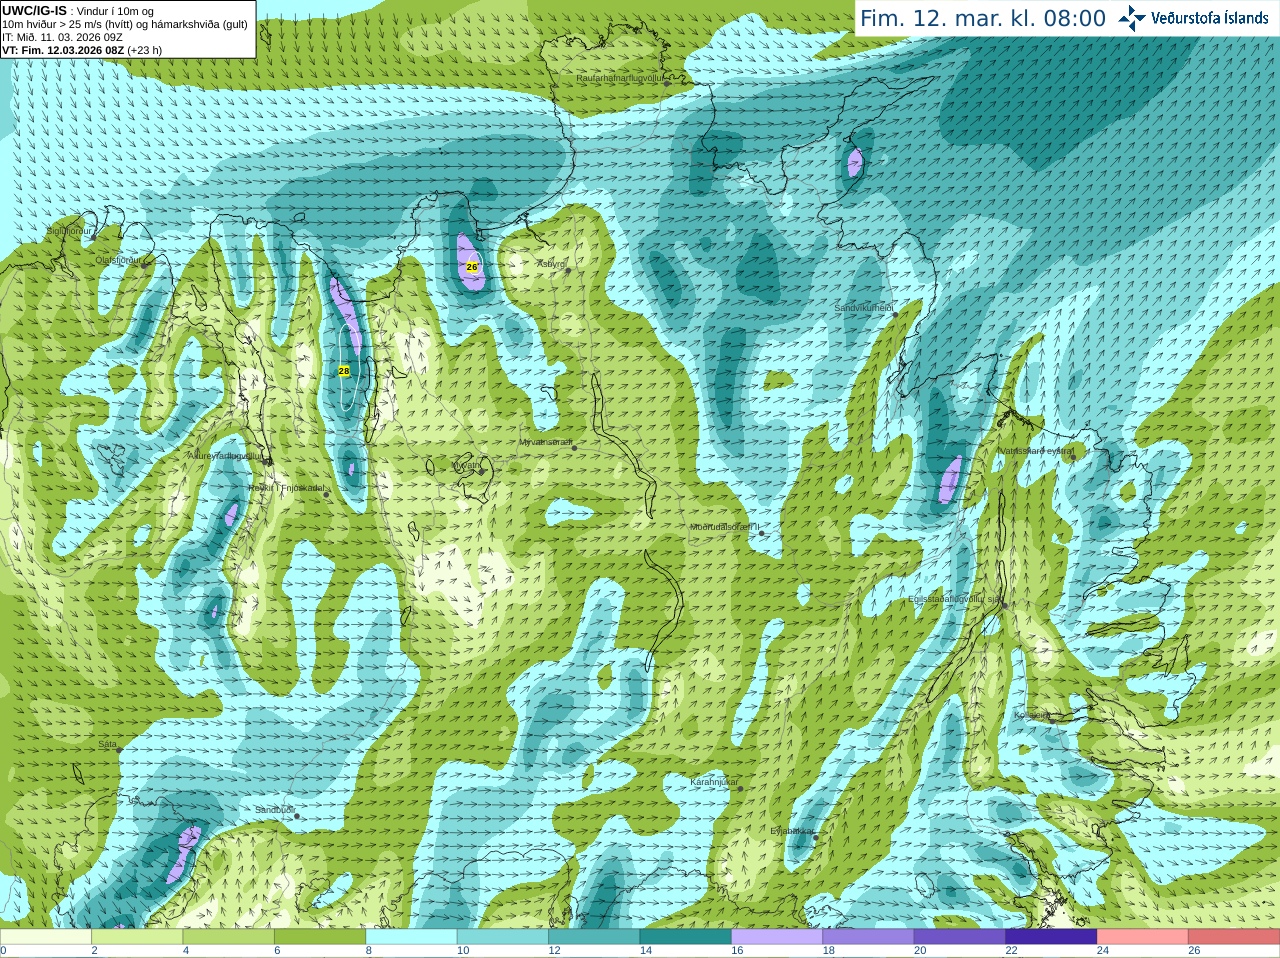Pick the 2–4 m/s light green swatch
1280x958 pixels.
(137, 937)
